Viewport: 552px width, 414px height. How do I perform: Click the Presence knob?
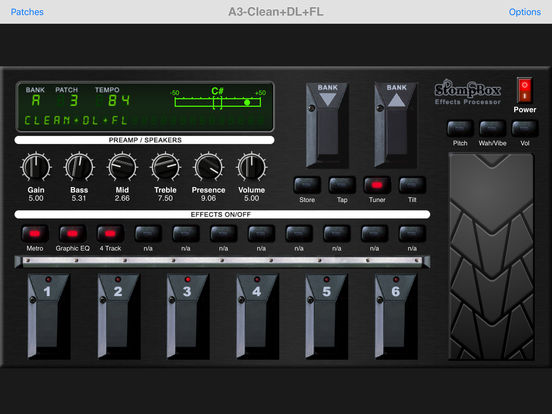click(208, 167)
